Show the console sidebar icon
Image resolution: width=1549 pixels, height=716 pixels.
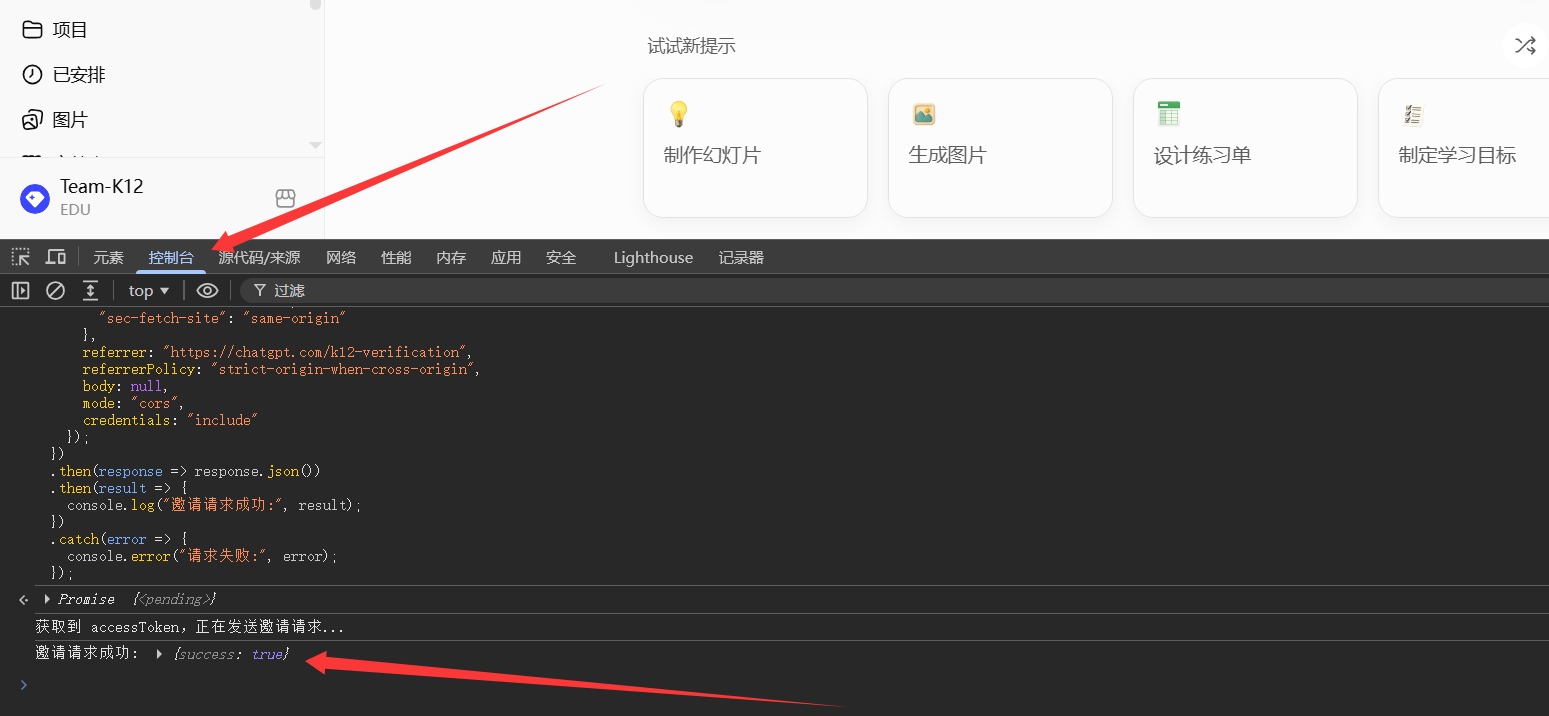pyautogui.click(x=20, y=291)
